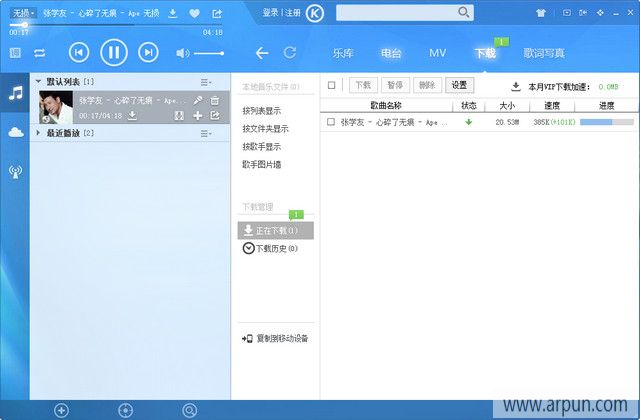Choose 按列表显示 view

click(x=262, y=111)
